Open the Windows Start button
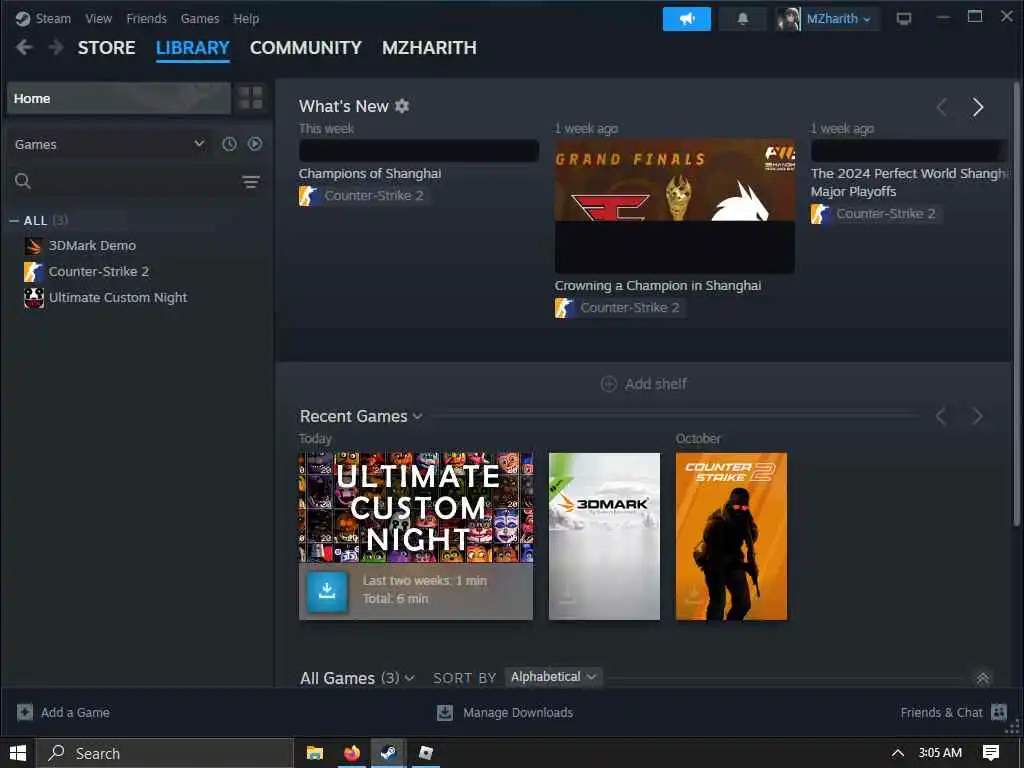The height and width of the screenshot is (768, 1024). coord(18,753)
